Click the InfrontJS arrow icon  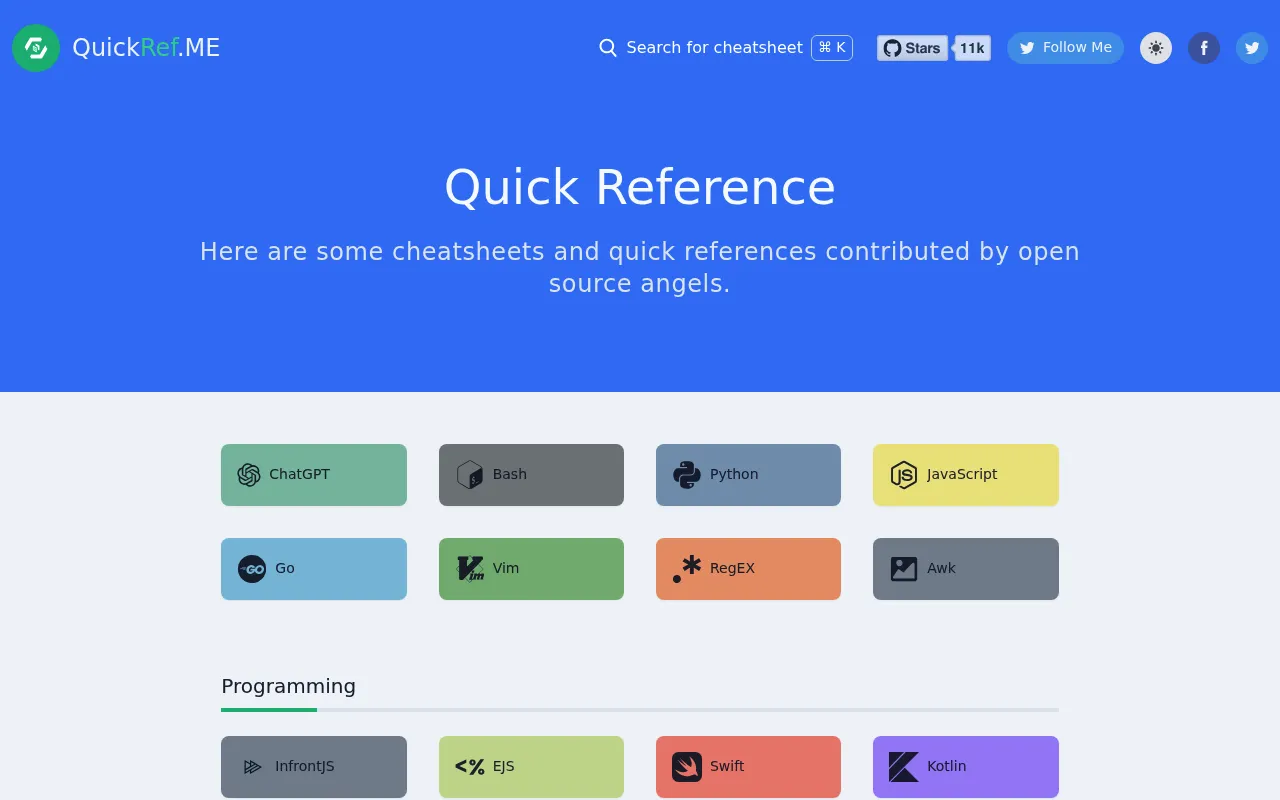pos(252,767)
